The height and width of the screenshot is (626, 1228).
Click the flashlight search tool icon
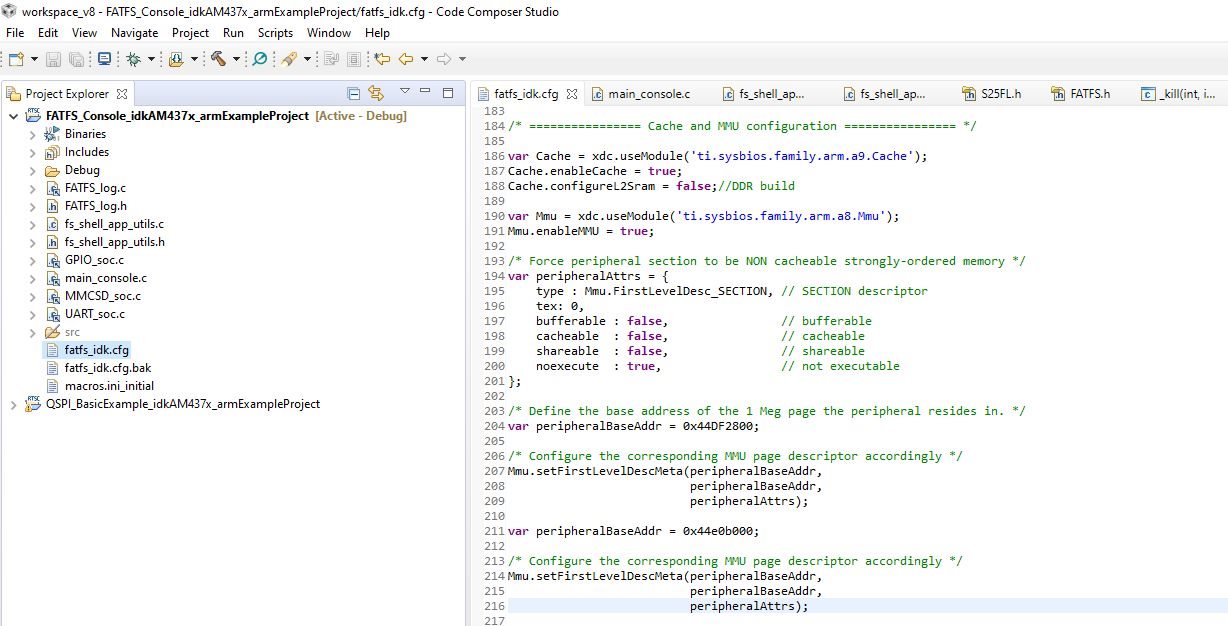(x=289, y=59)
